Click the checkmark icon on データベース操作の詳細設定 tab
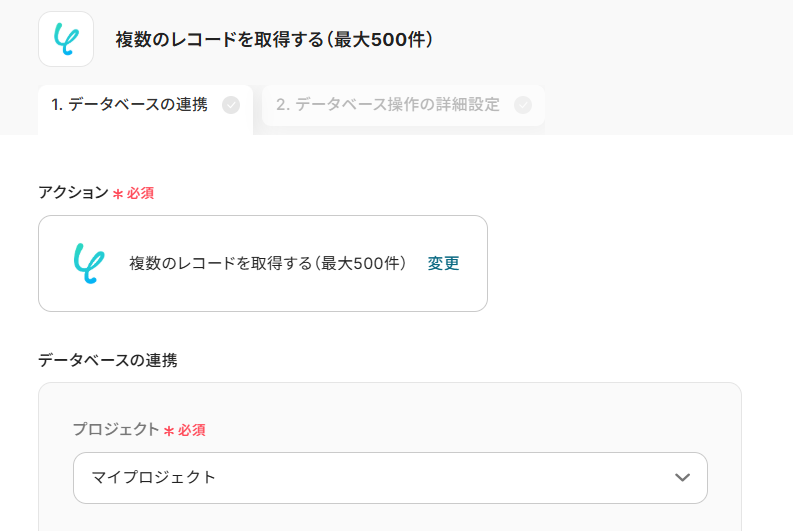The width and height of the screenshot is (793, 531). (523, 105)
